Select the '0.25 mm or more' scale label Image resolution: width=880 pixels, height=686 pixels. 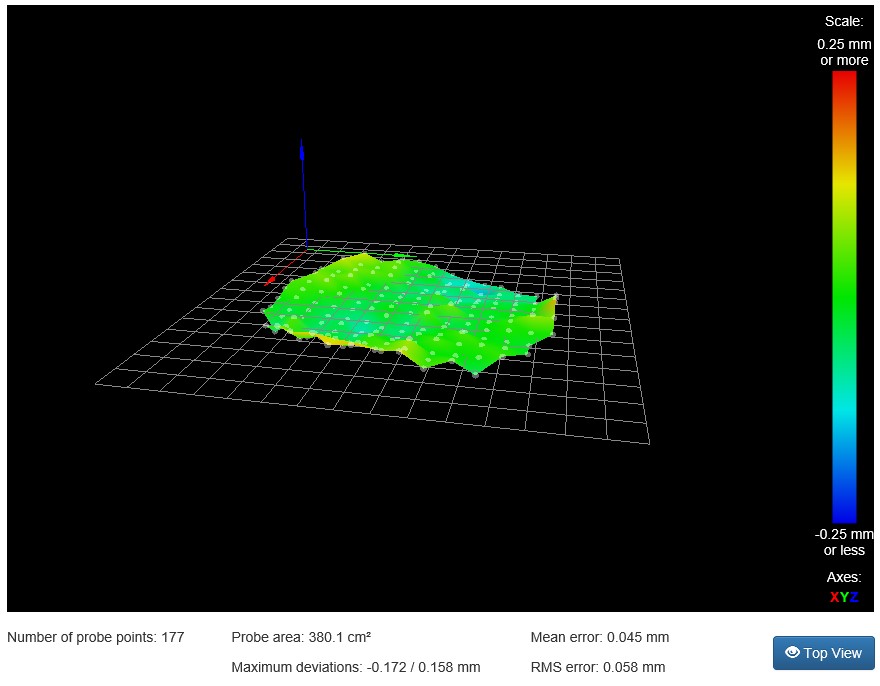tap(843, 53)
